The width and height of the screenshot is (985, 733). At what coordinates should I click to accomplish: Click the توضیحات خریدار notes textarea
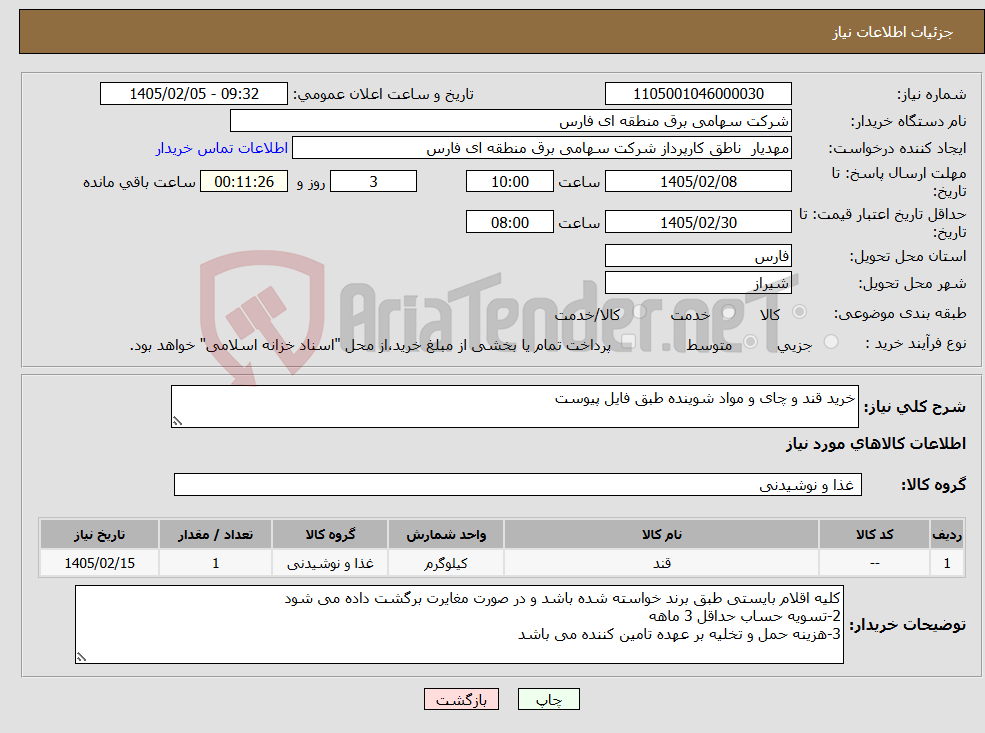click(459, 624)
